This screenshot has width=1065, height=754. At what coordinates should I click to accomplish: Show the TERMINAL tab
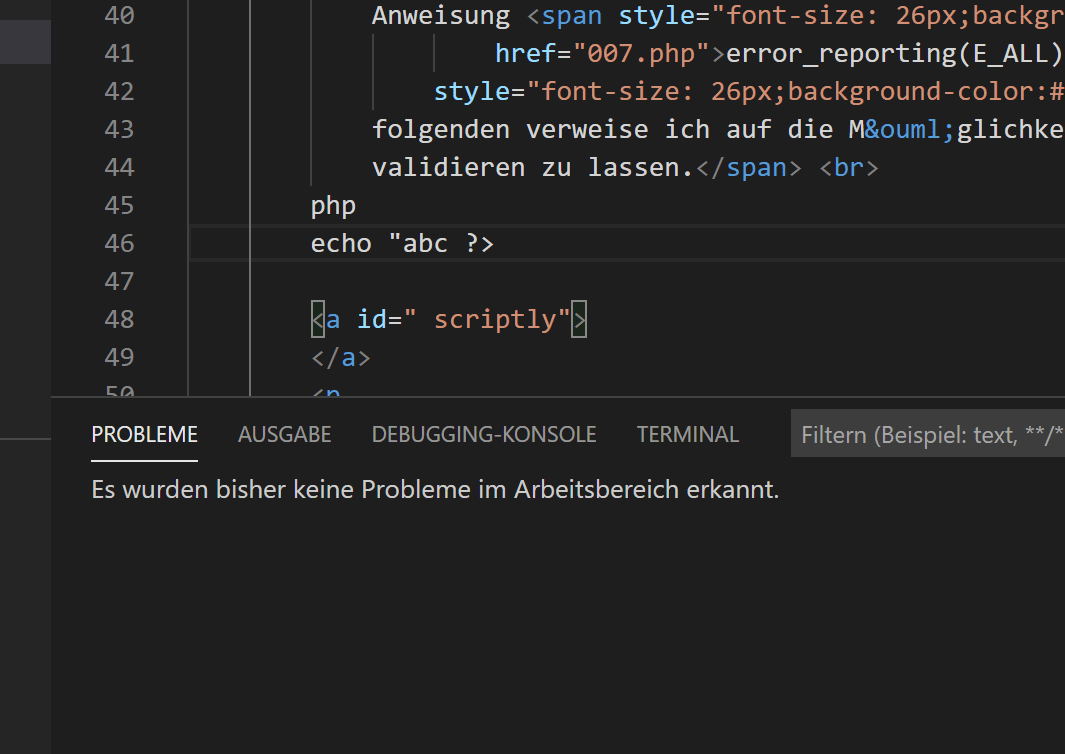point(687,435)
